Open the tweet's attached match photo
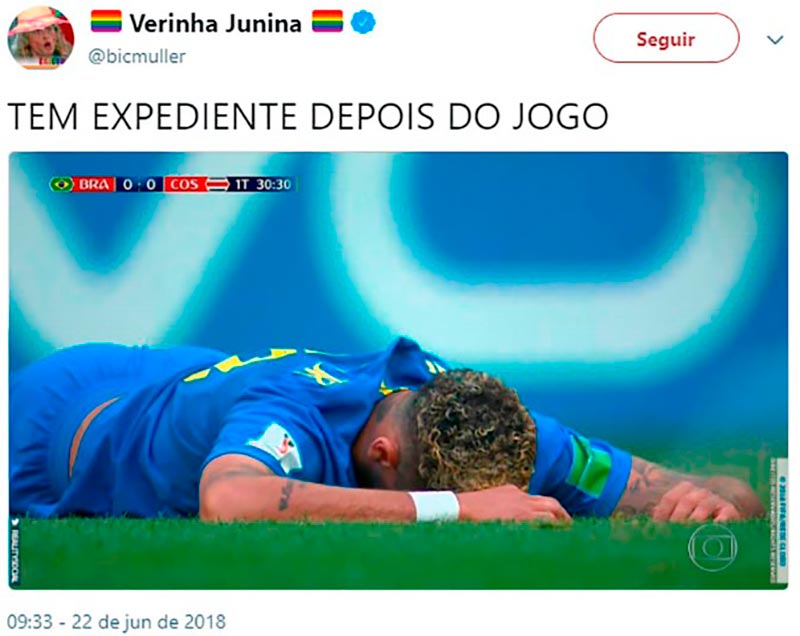Viewport: 800px width, 636px height. (x=398, y=370)
